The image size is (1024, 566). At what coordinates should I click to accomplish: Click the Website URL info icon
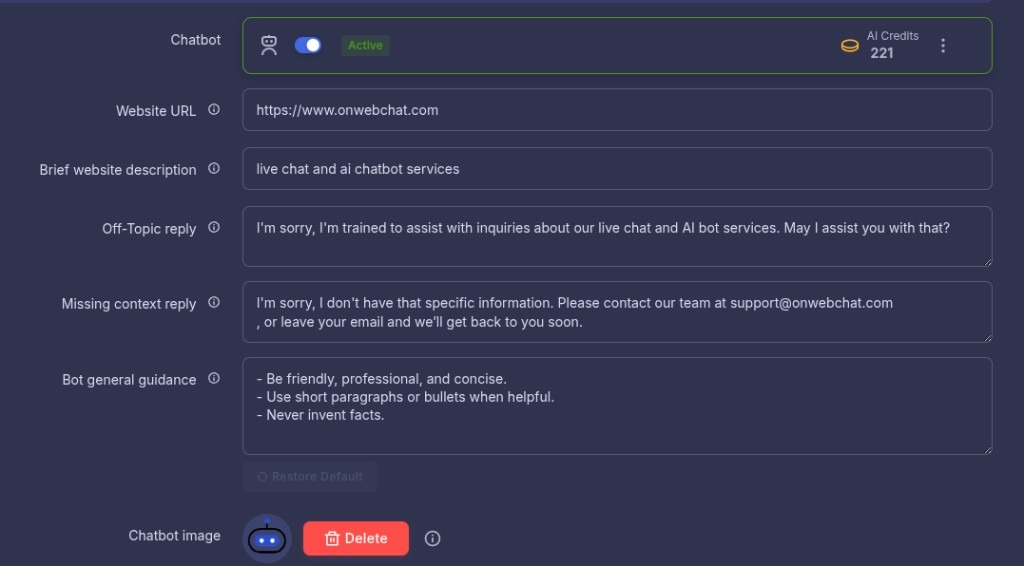click(214, 110)
